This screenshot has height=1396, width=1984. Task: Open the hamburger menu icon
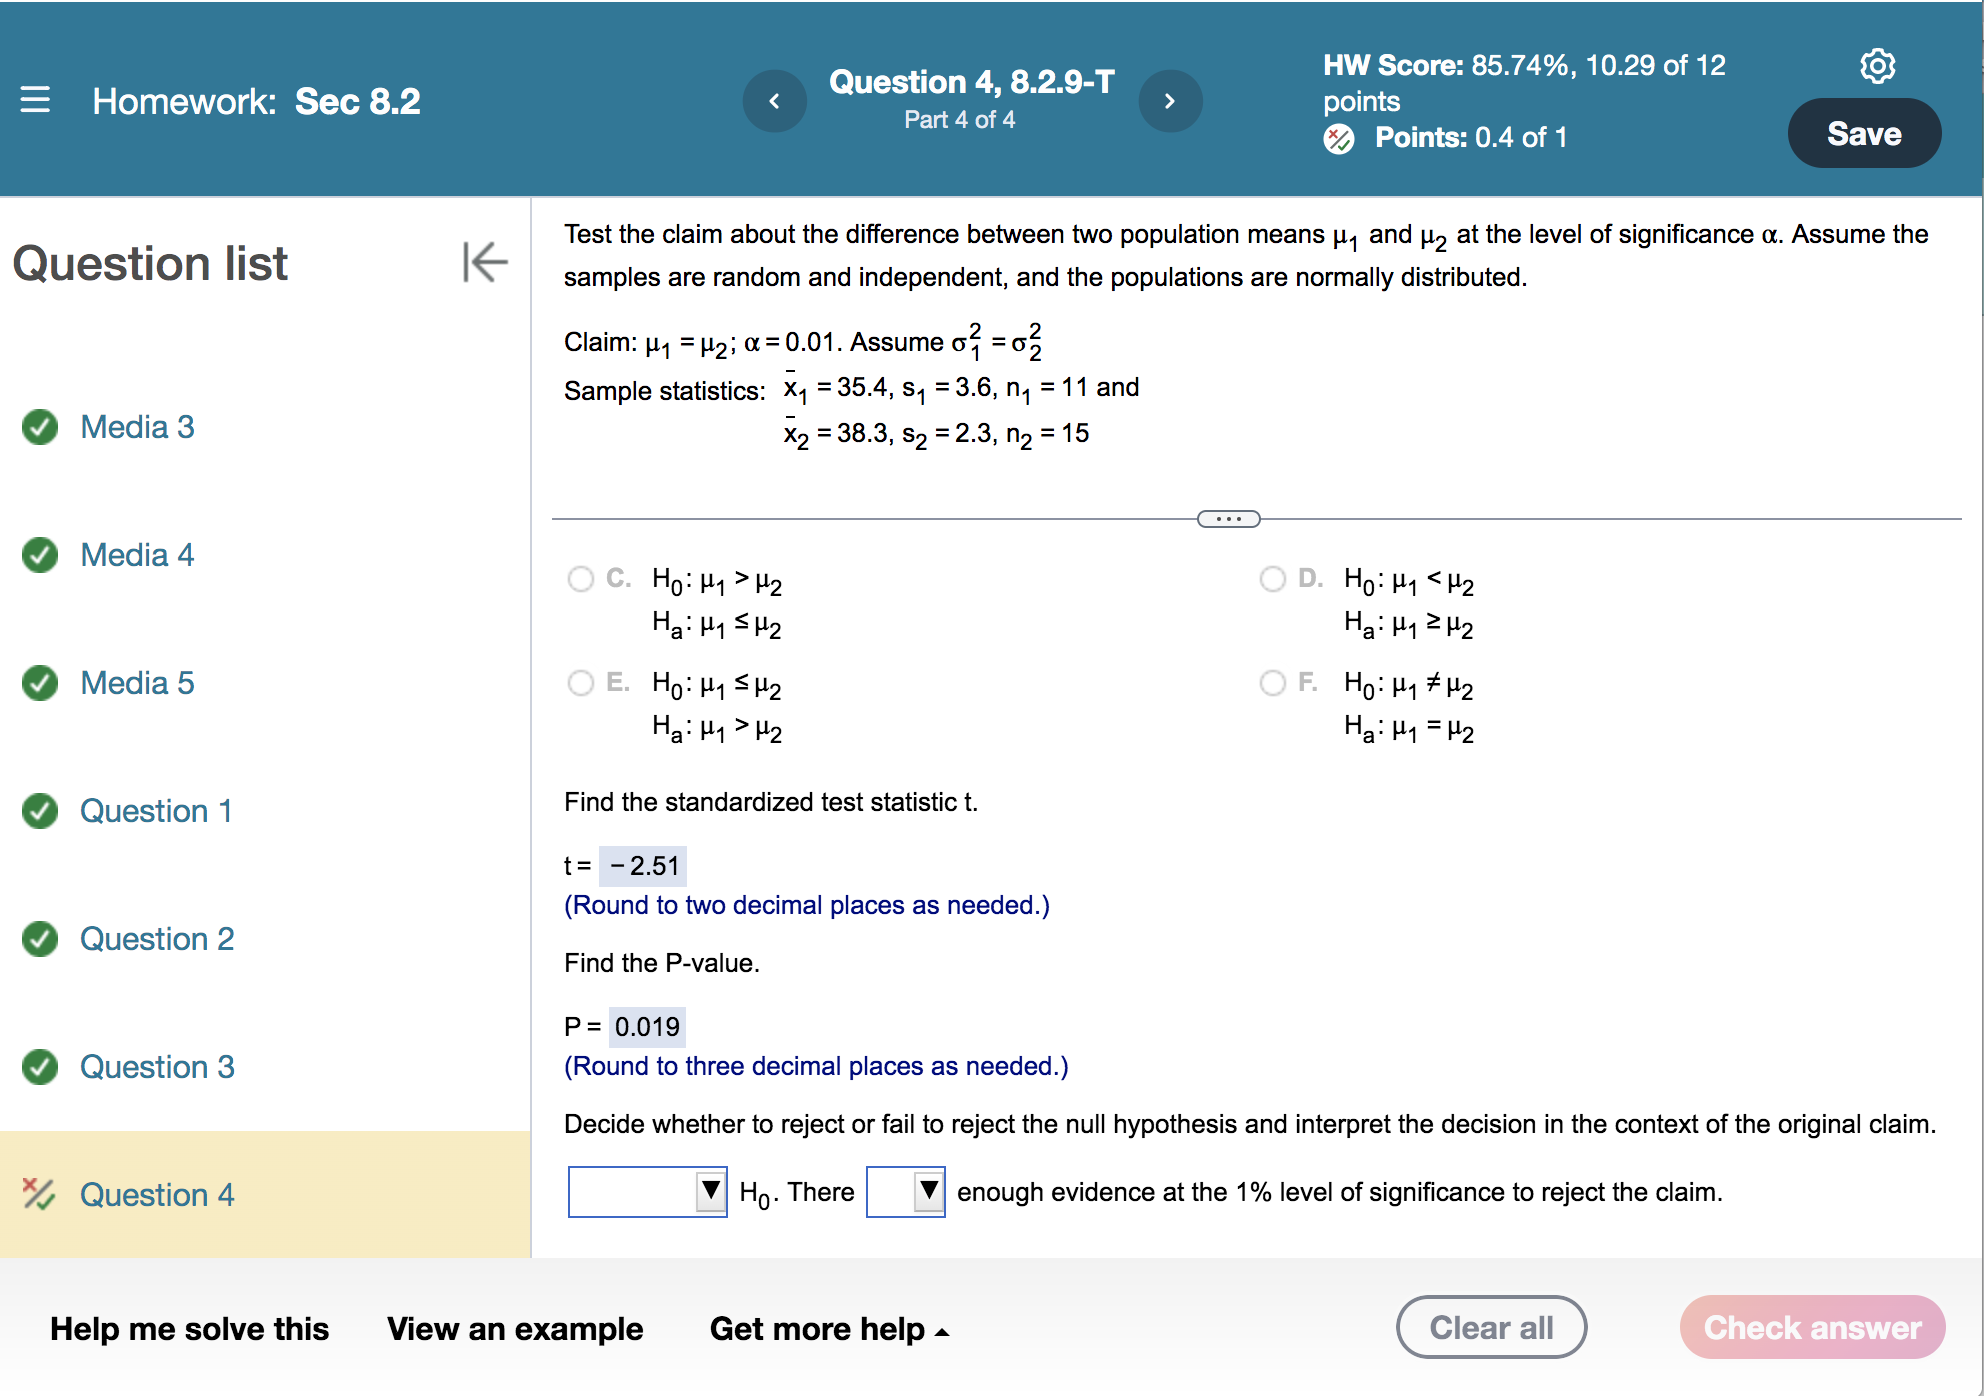point(35,100)
